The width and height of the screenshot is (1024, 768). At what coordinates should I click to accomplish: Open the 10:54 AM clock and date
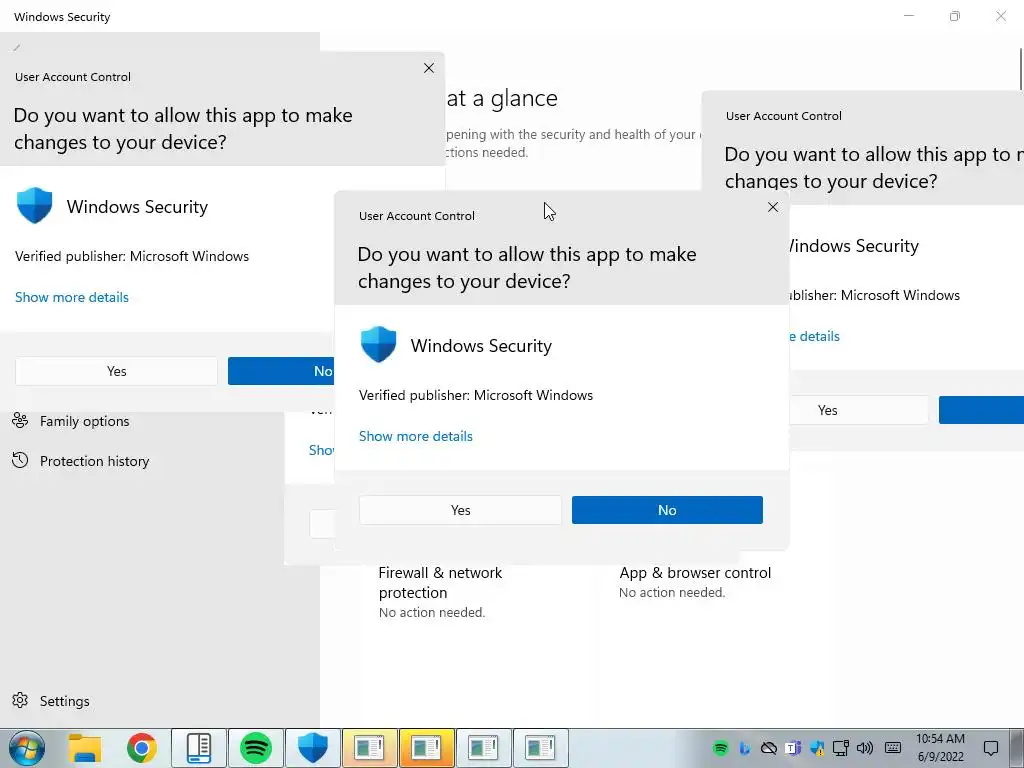[x=940, y=748]
